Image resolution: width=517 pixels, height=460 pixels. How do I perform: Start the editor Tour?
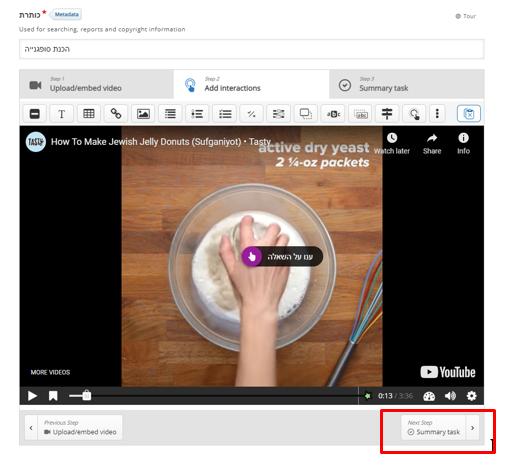click(466, 16)
